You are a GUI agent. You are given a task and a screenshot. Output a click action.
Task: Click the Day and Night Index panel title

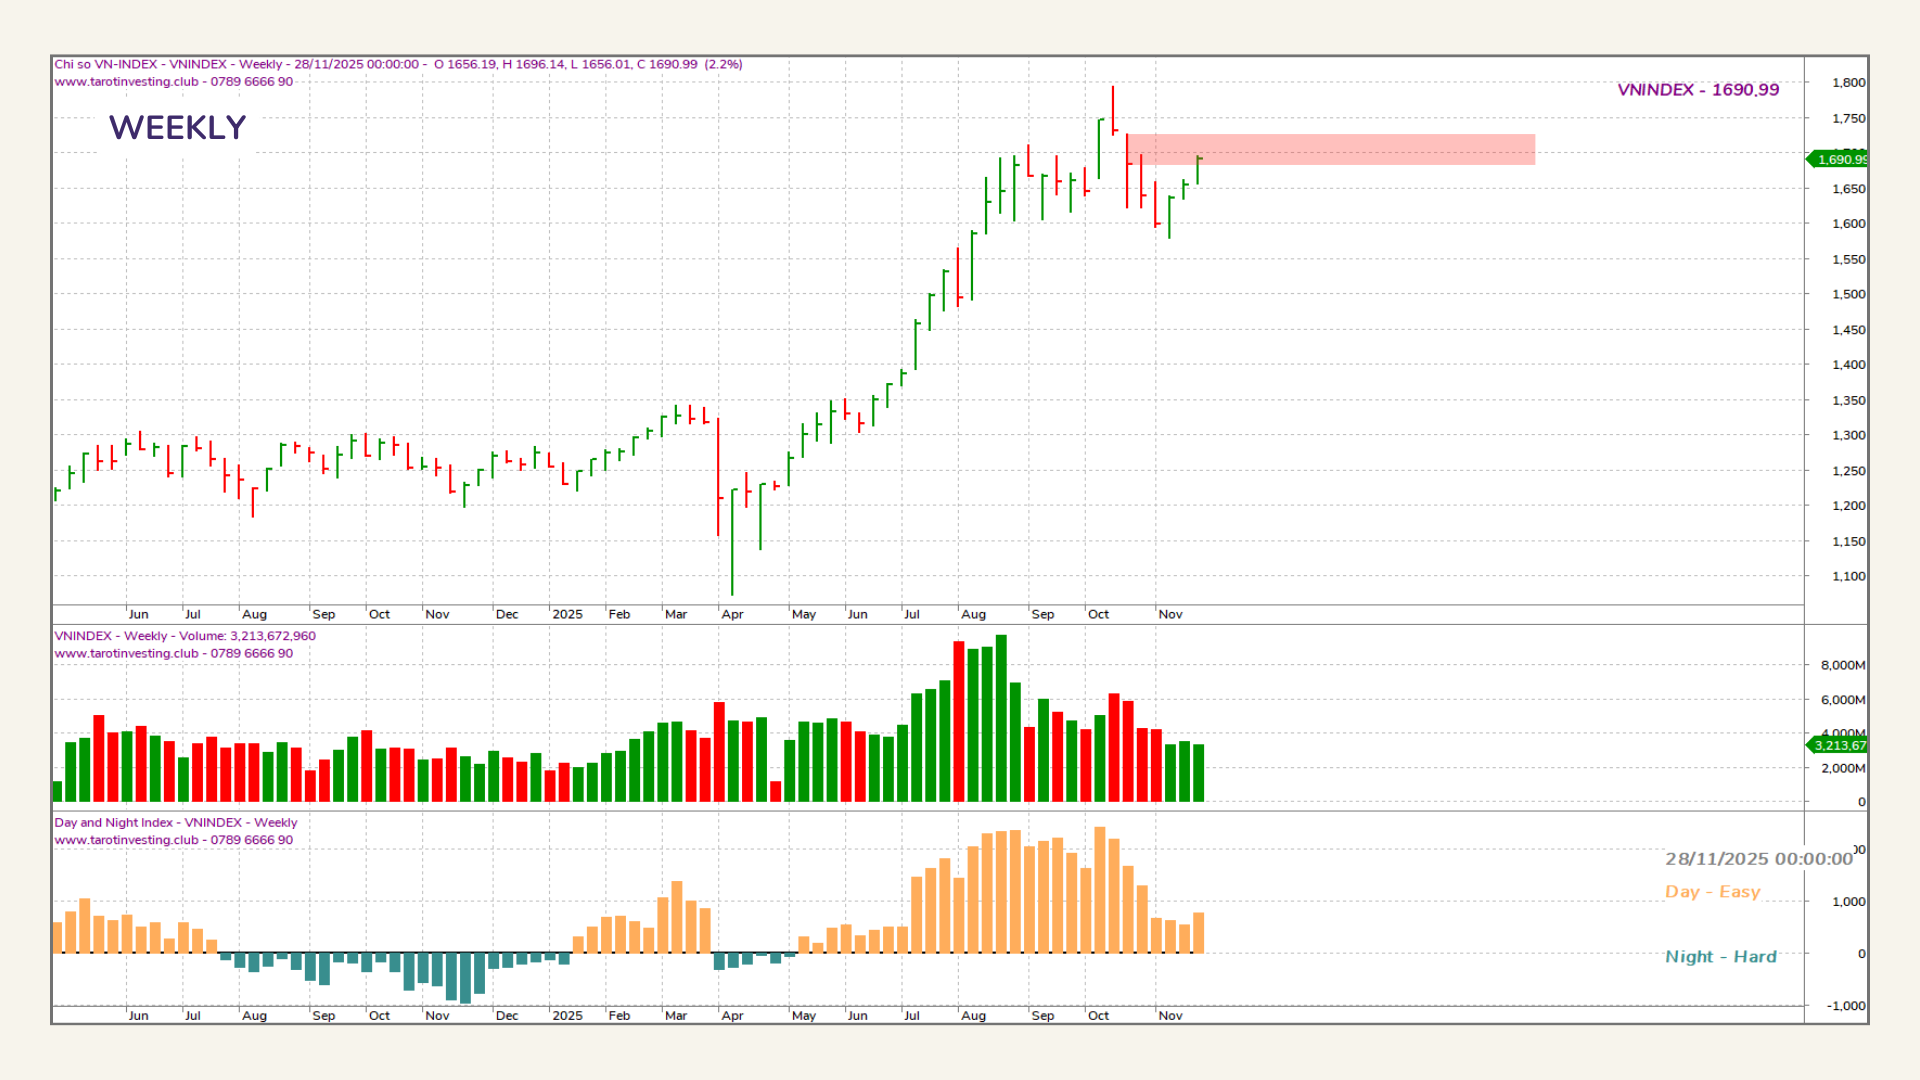(x=175, y=823)
